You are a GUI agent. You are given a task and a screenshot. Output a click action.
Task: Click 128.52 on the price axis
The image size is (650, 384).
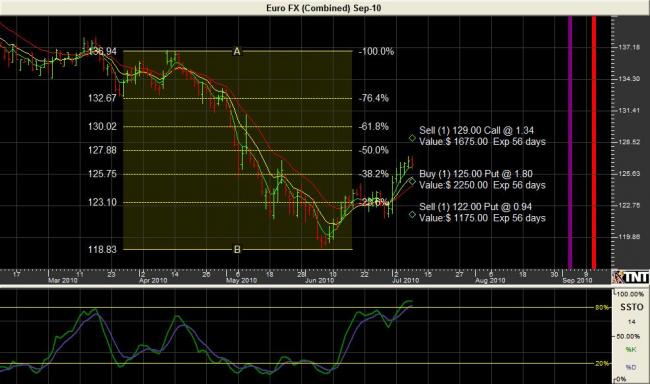click(x=629, y=142)
